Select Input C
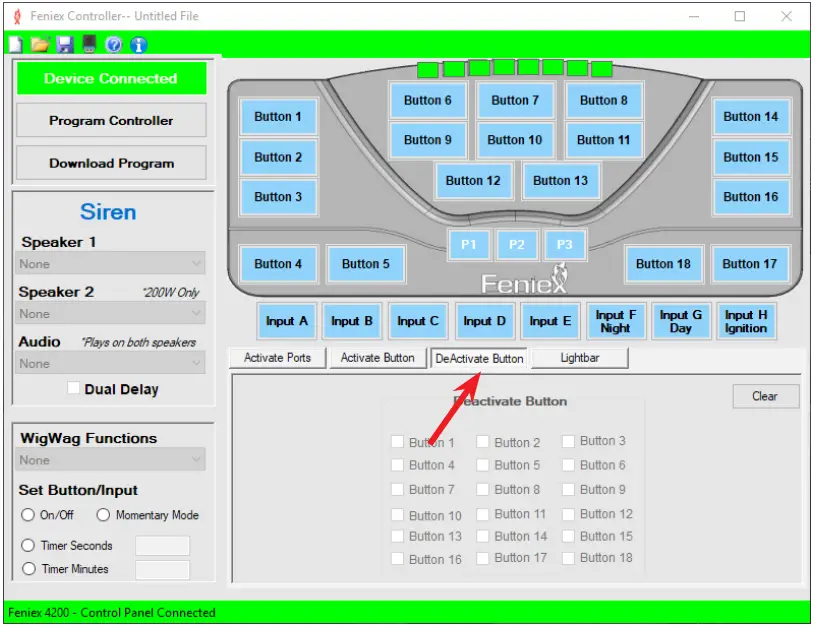 click(418, 321)
